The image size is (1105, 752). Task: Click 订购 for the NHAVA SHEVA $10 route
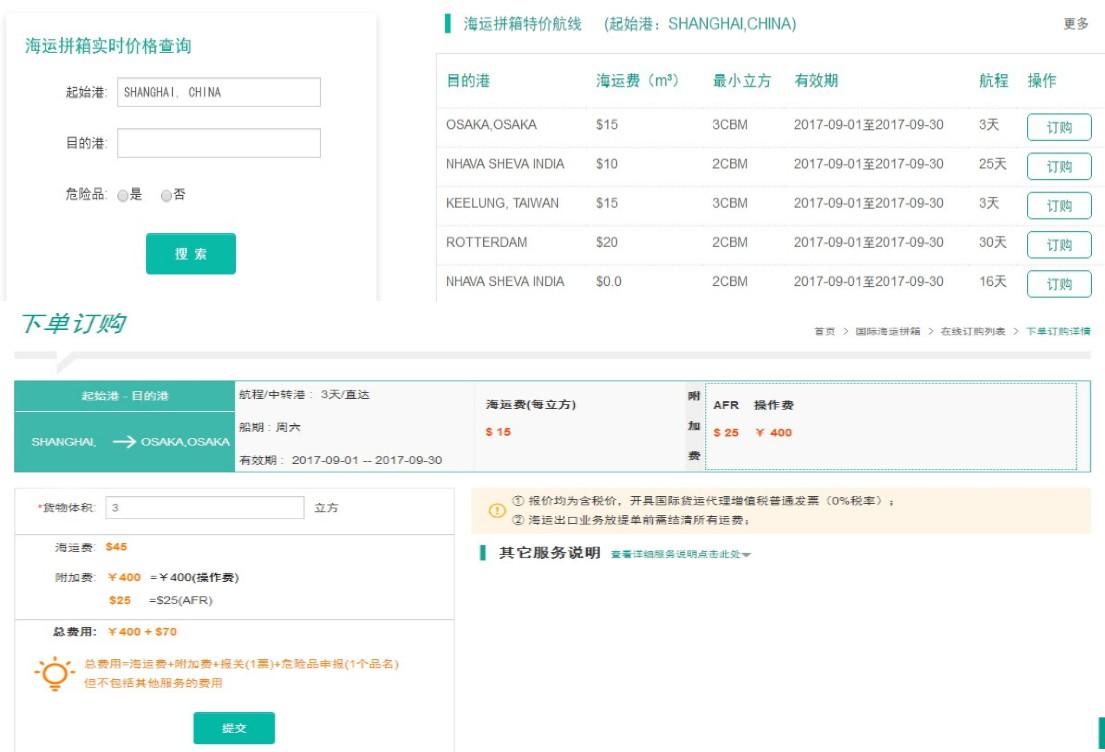[x=1059, y=167]
